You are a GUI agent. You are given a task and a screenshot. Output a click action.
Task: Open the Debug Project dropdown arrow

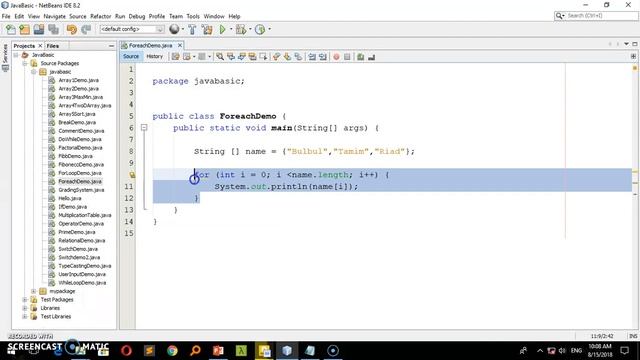(x=250, y=29)
